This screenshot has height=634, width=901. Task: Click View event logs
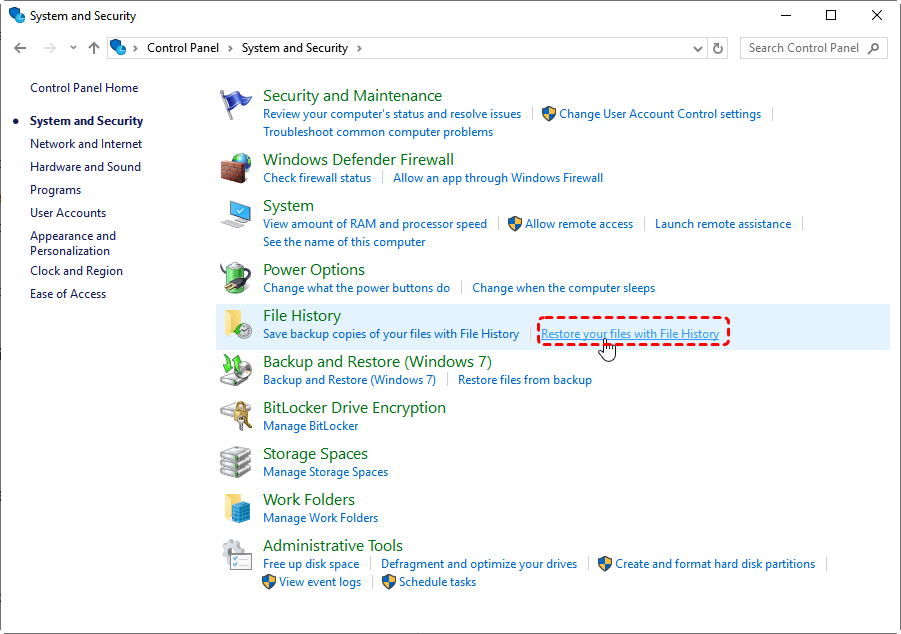pos(319,582)
